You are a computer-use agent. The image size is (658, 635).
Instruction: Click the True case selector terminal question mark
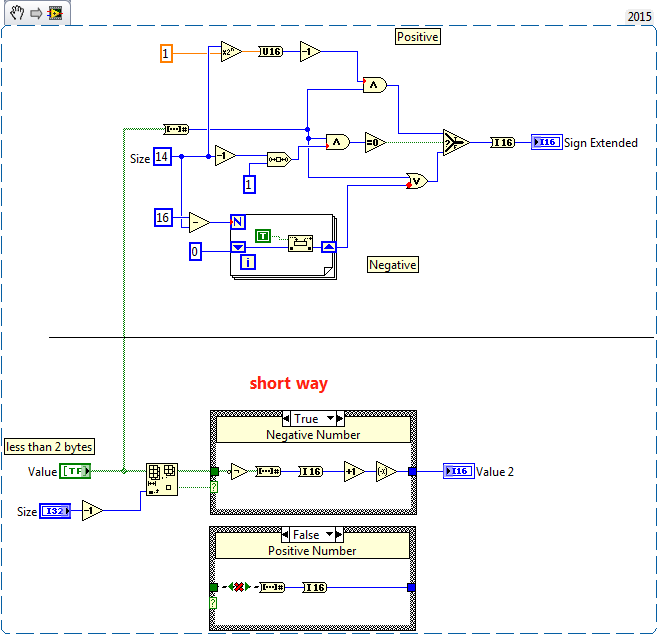pos(214,487)
